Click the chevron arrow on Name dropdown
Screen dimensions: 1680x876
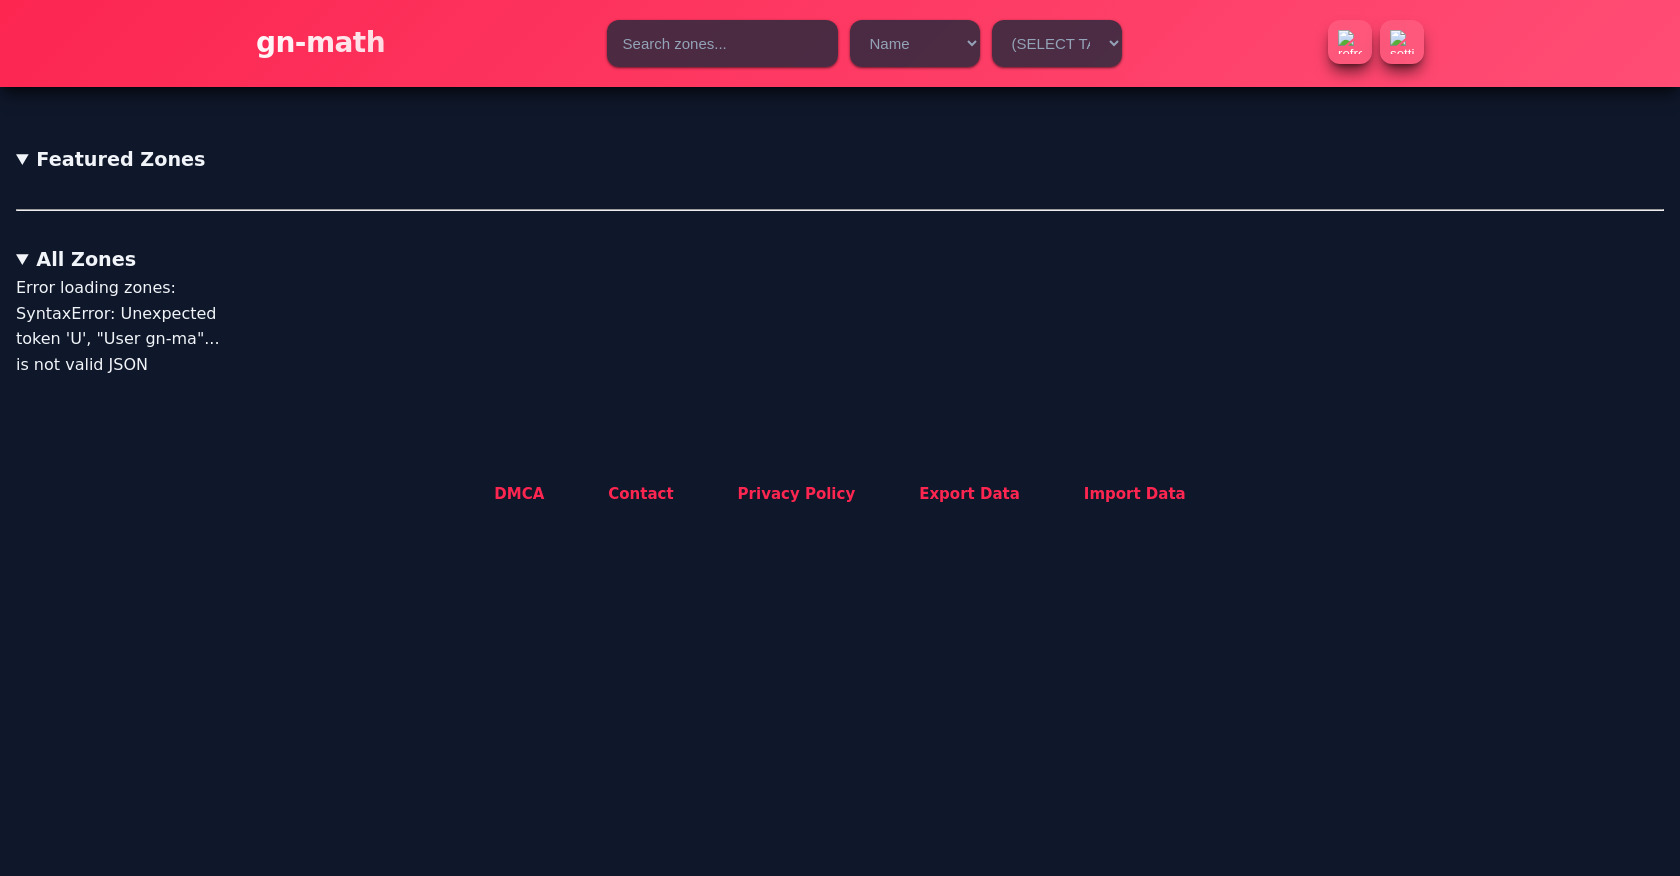tap(971, 44)
